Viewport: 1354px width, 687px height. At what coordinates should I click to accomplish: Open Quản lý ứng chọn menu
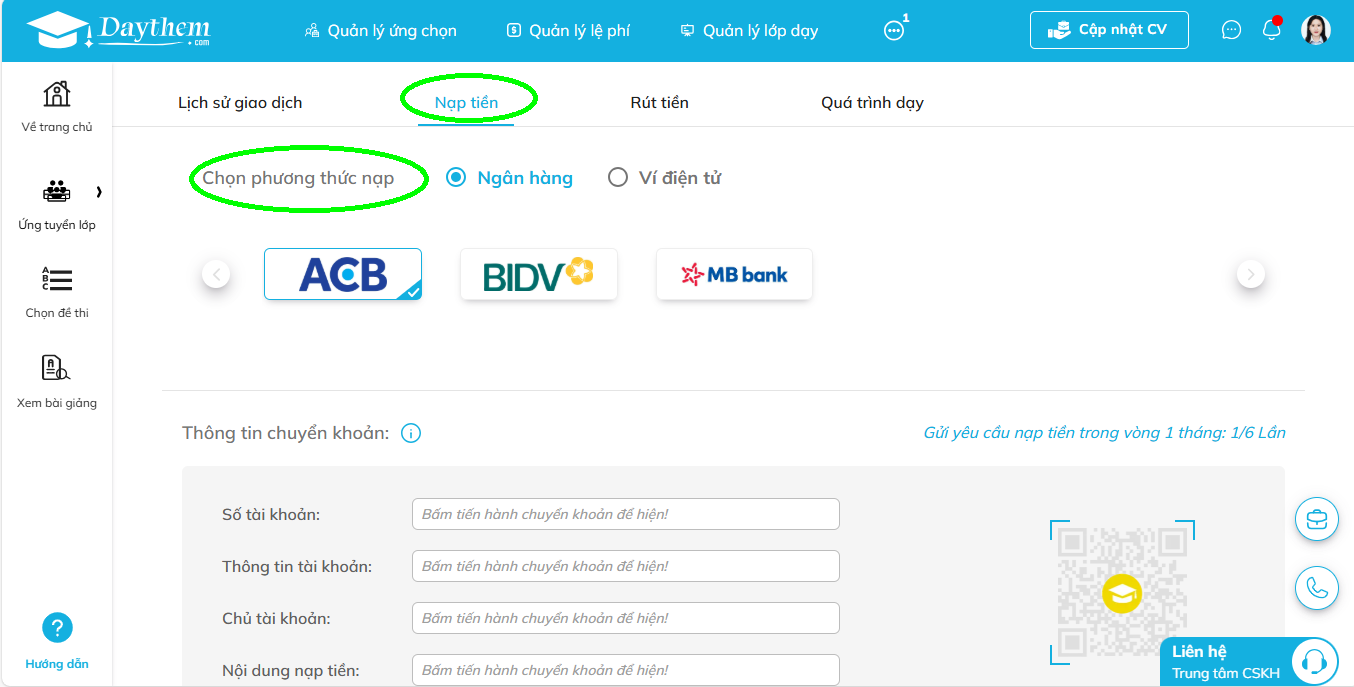click(x=380, y=31)
